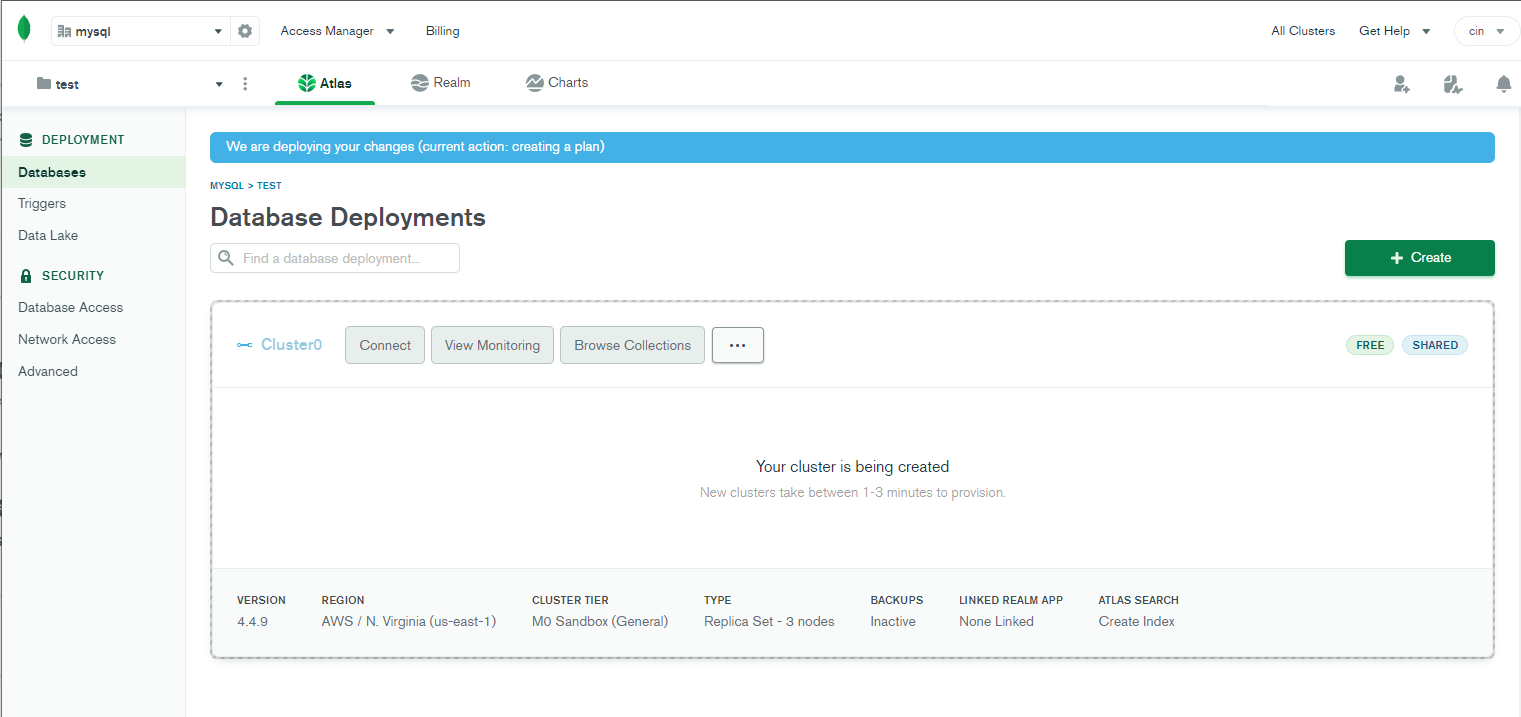The height and width of the screenshot is (717, 1521).
Task: Click the invite user icon
Action: click(x=1401, y=84)
